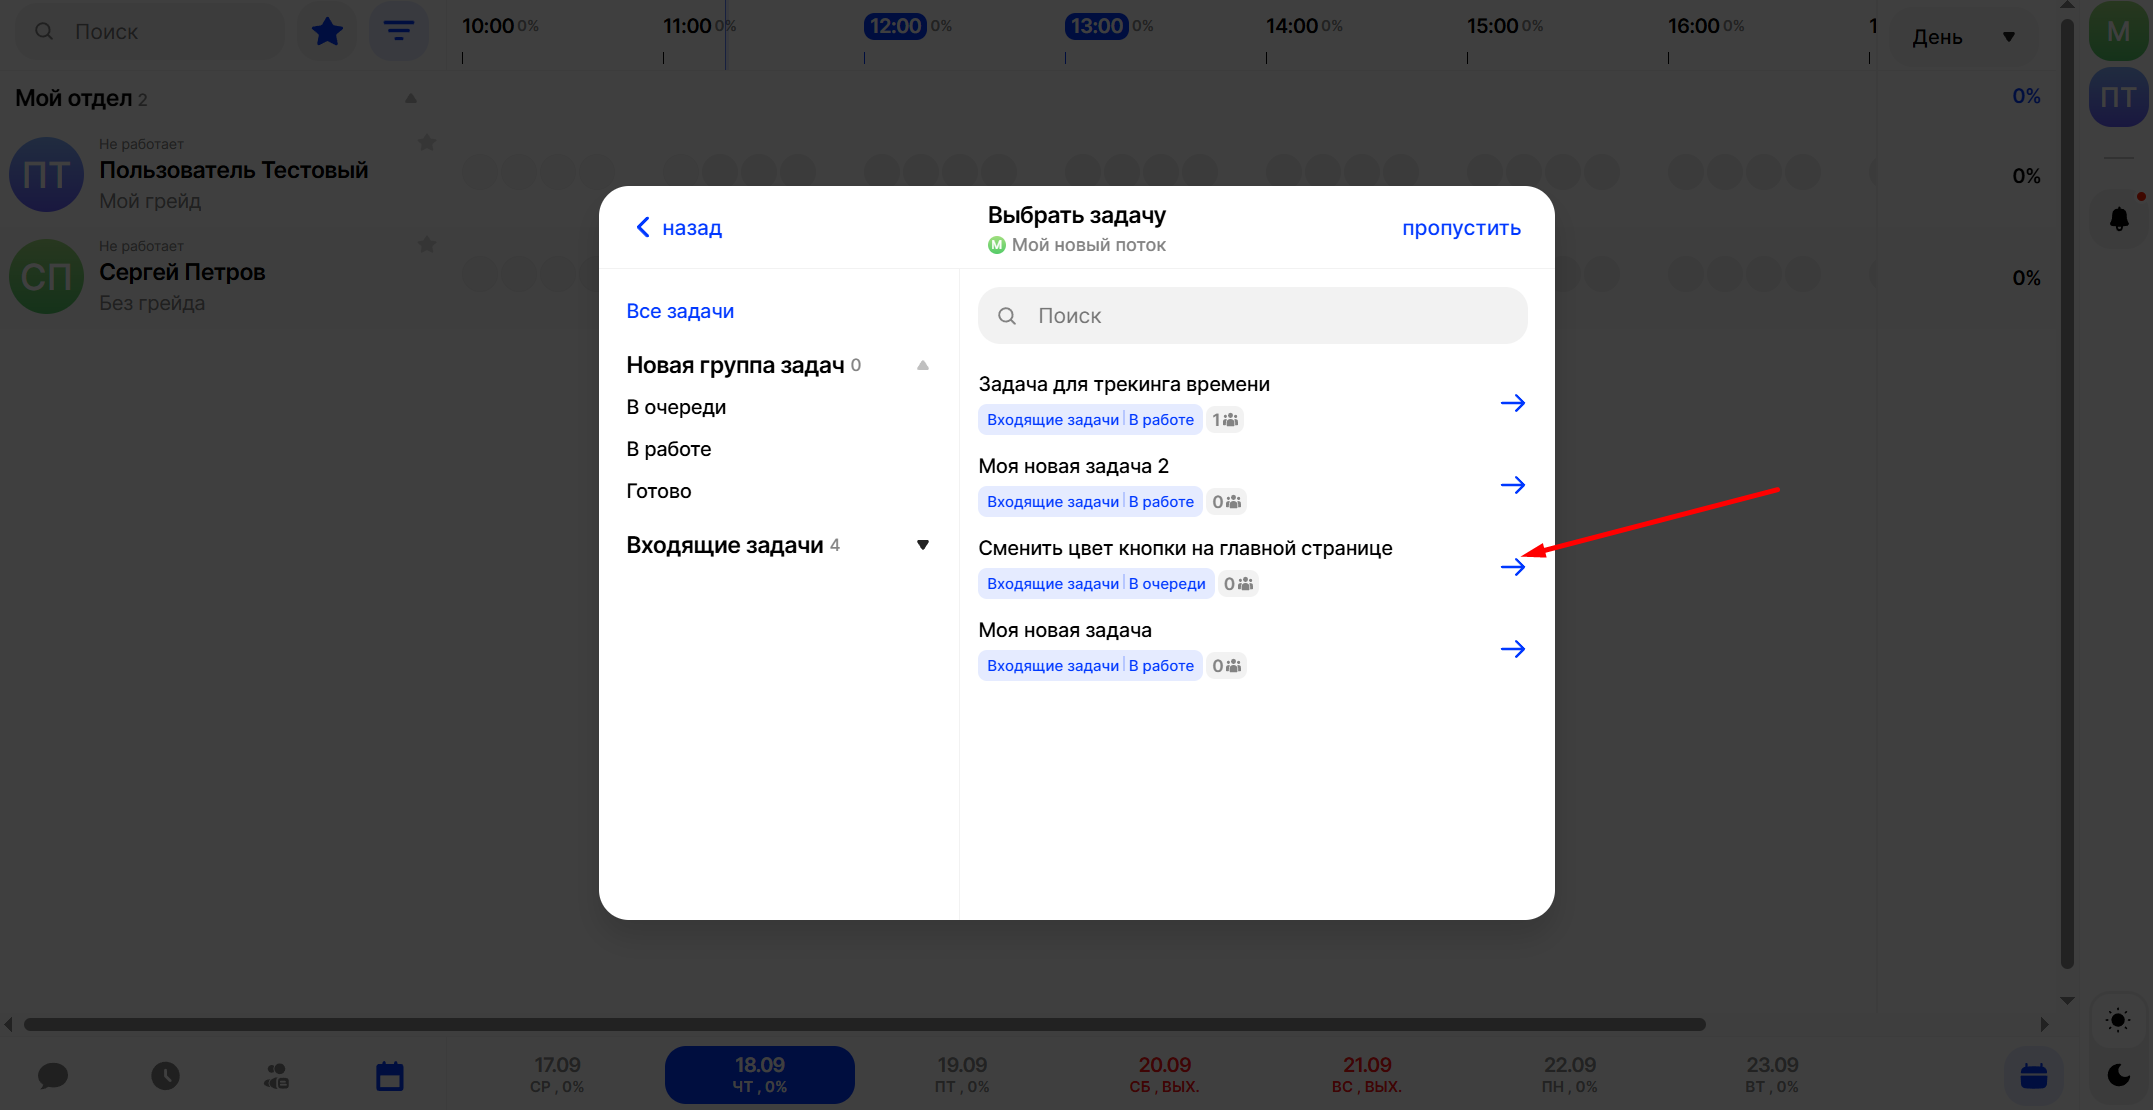2153x1110 pixels.
Task: Expand 'Входящие задачи' group
Action: pos(922,545)
